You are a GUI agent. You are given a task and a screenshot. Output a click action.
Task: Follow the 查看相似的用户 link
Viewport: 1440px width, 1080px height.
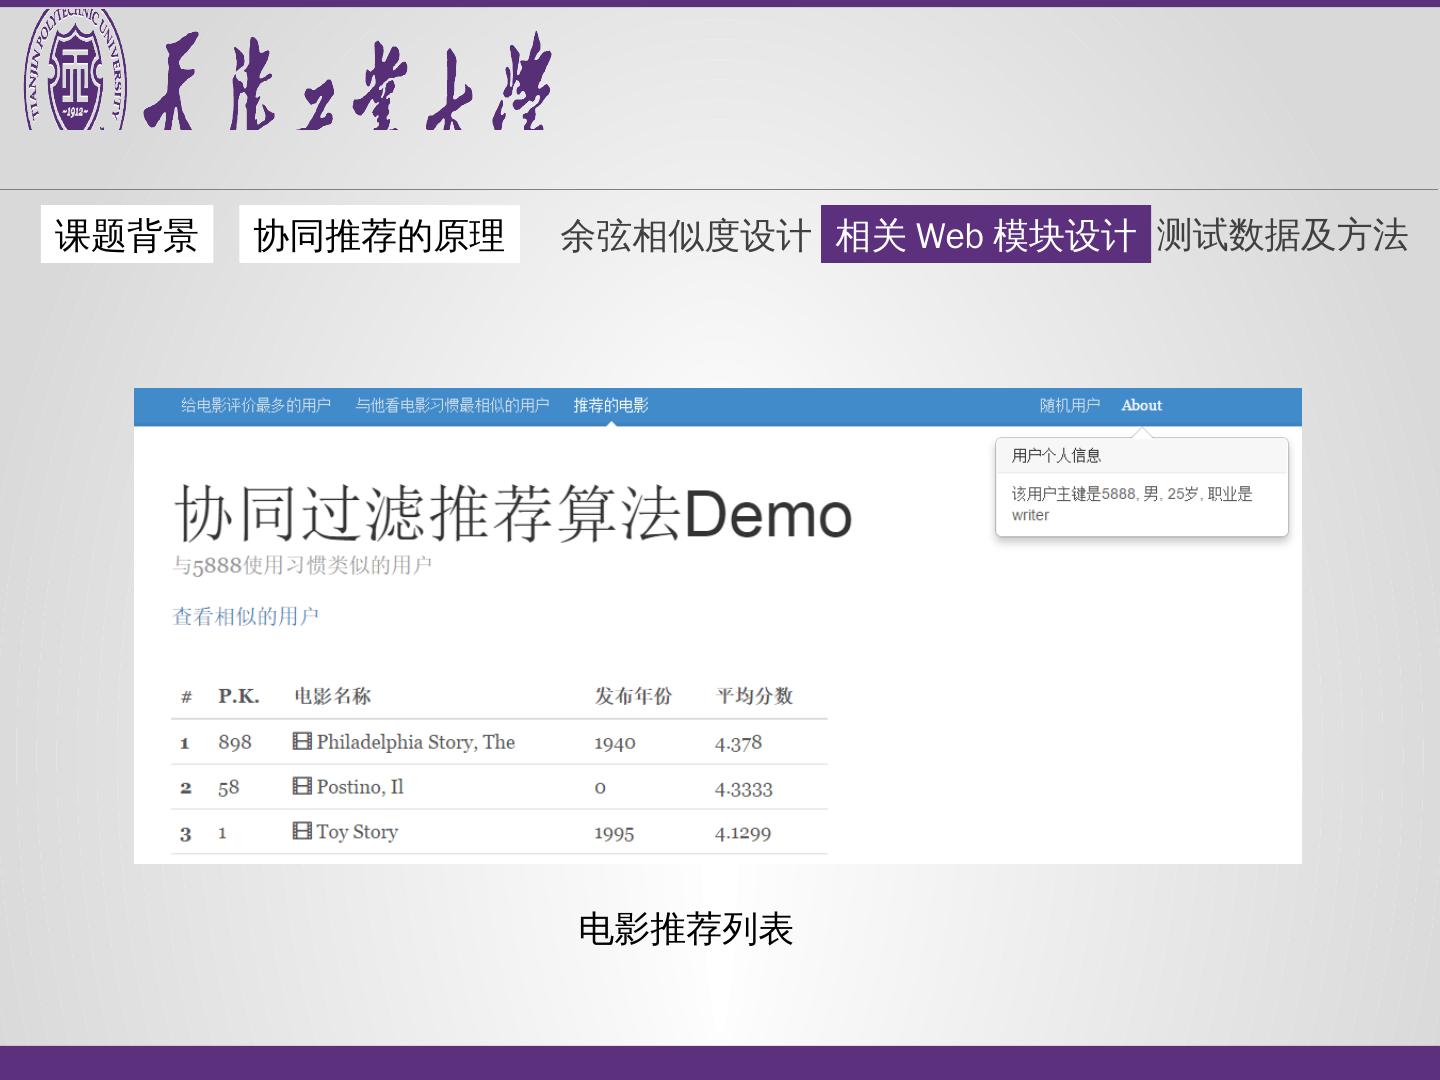tap(246, 616)
